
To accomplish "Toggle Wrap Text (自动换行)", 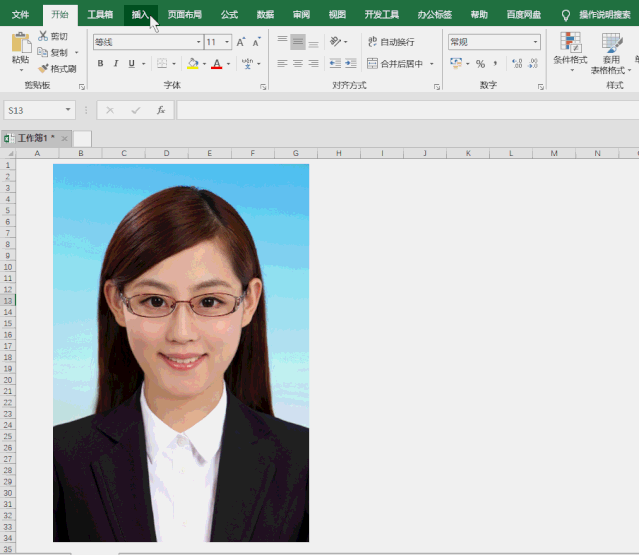I will click(390, 42).
